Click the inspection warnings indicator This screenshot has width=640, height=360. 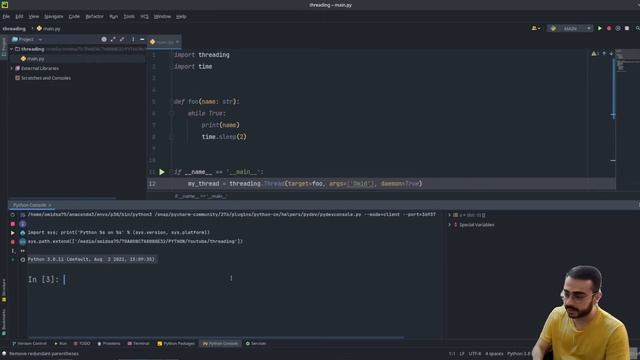point(594,53)
